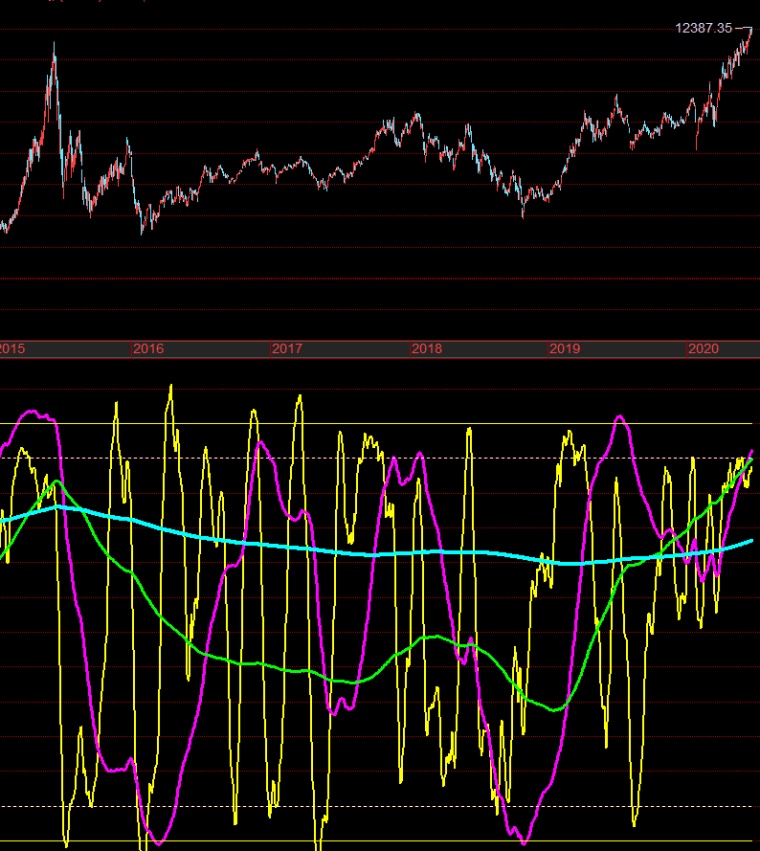Click the tallest yellow oscillator peak in 2016
Image resolution: width=760 pixels, height=851 pixels.
(x=171, y=386)
